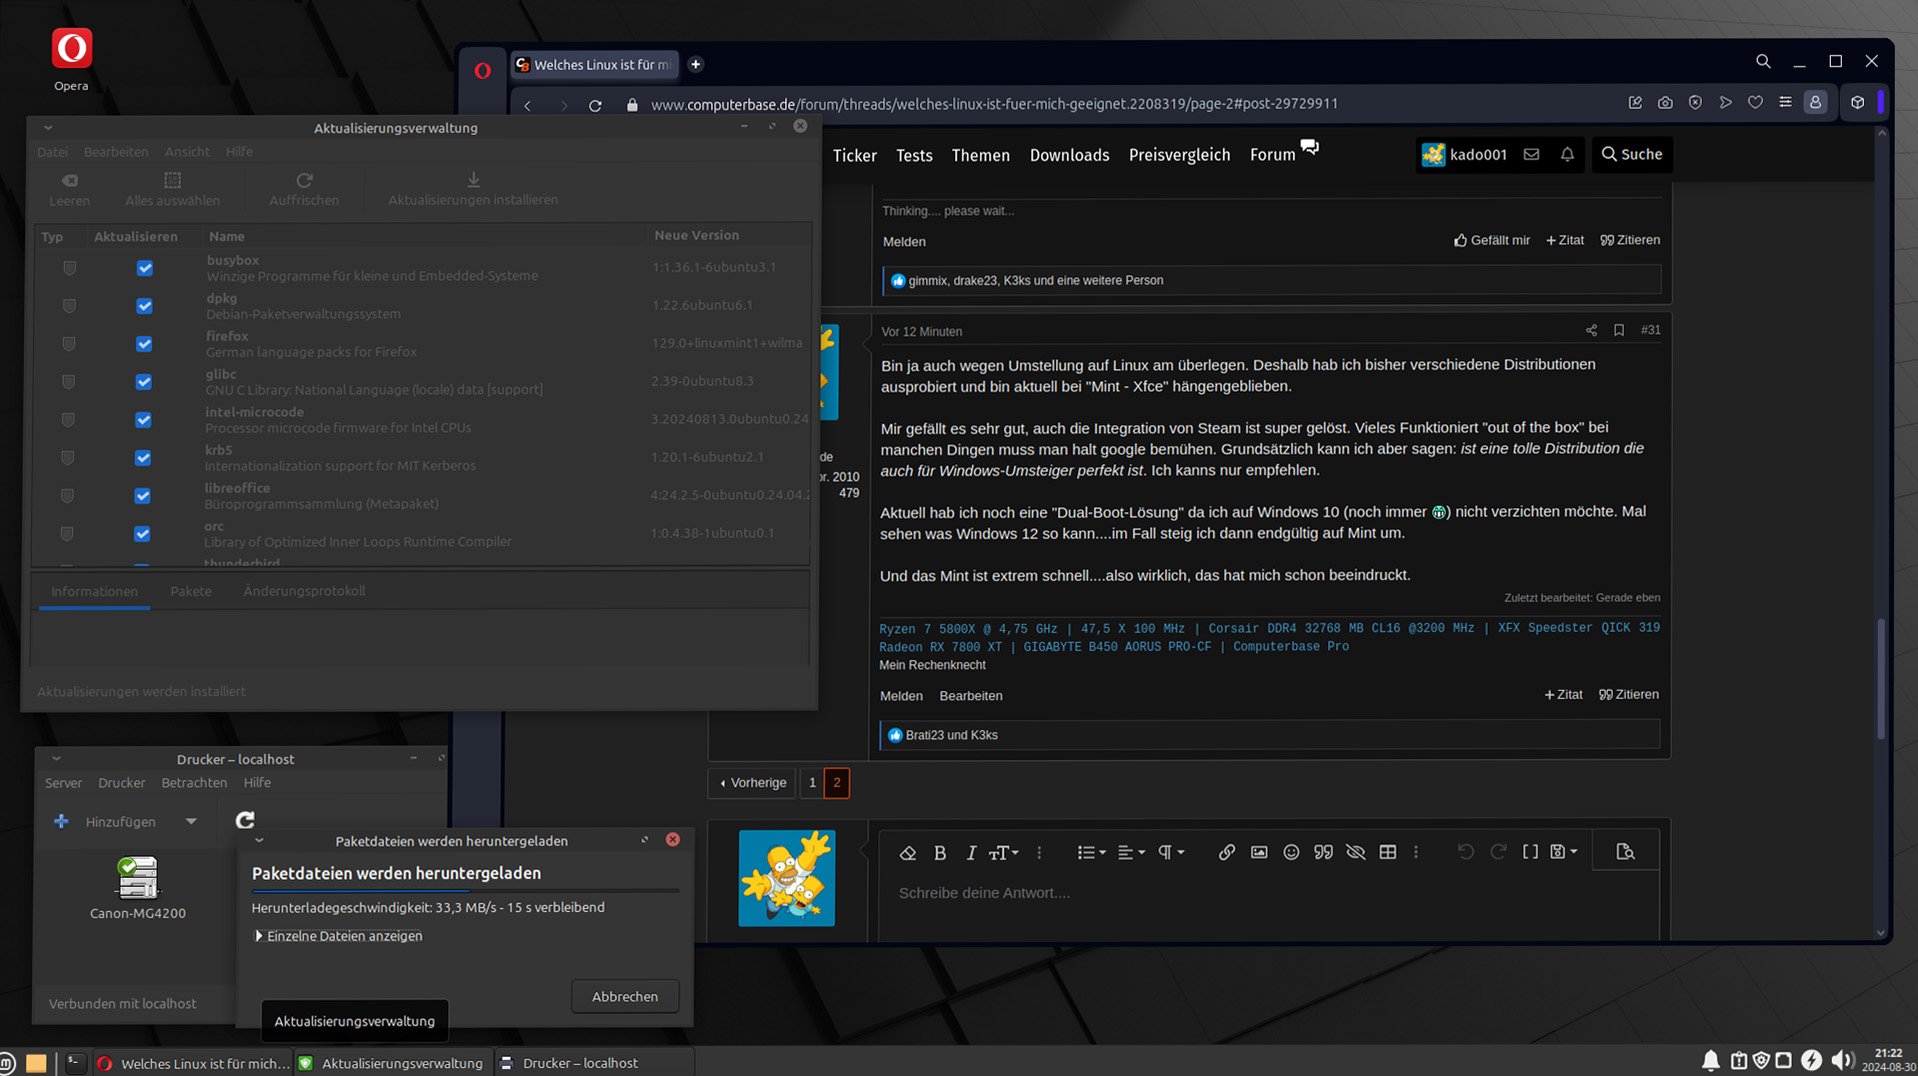Open Opera easy setup sliders icon
The height and width of the screenshot is (1076, 1918).
[x=1785, y=103]
